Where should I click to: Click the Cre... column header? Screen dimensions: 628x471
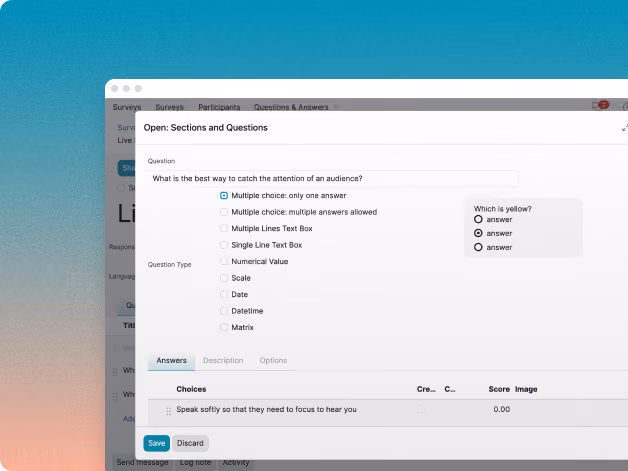pos(426,389)
